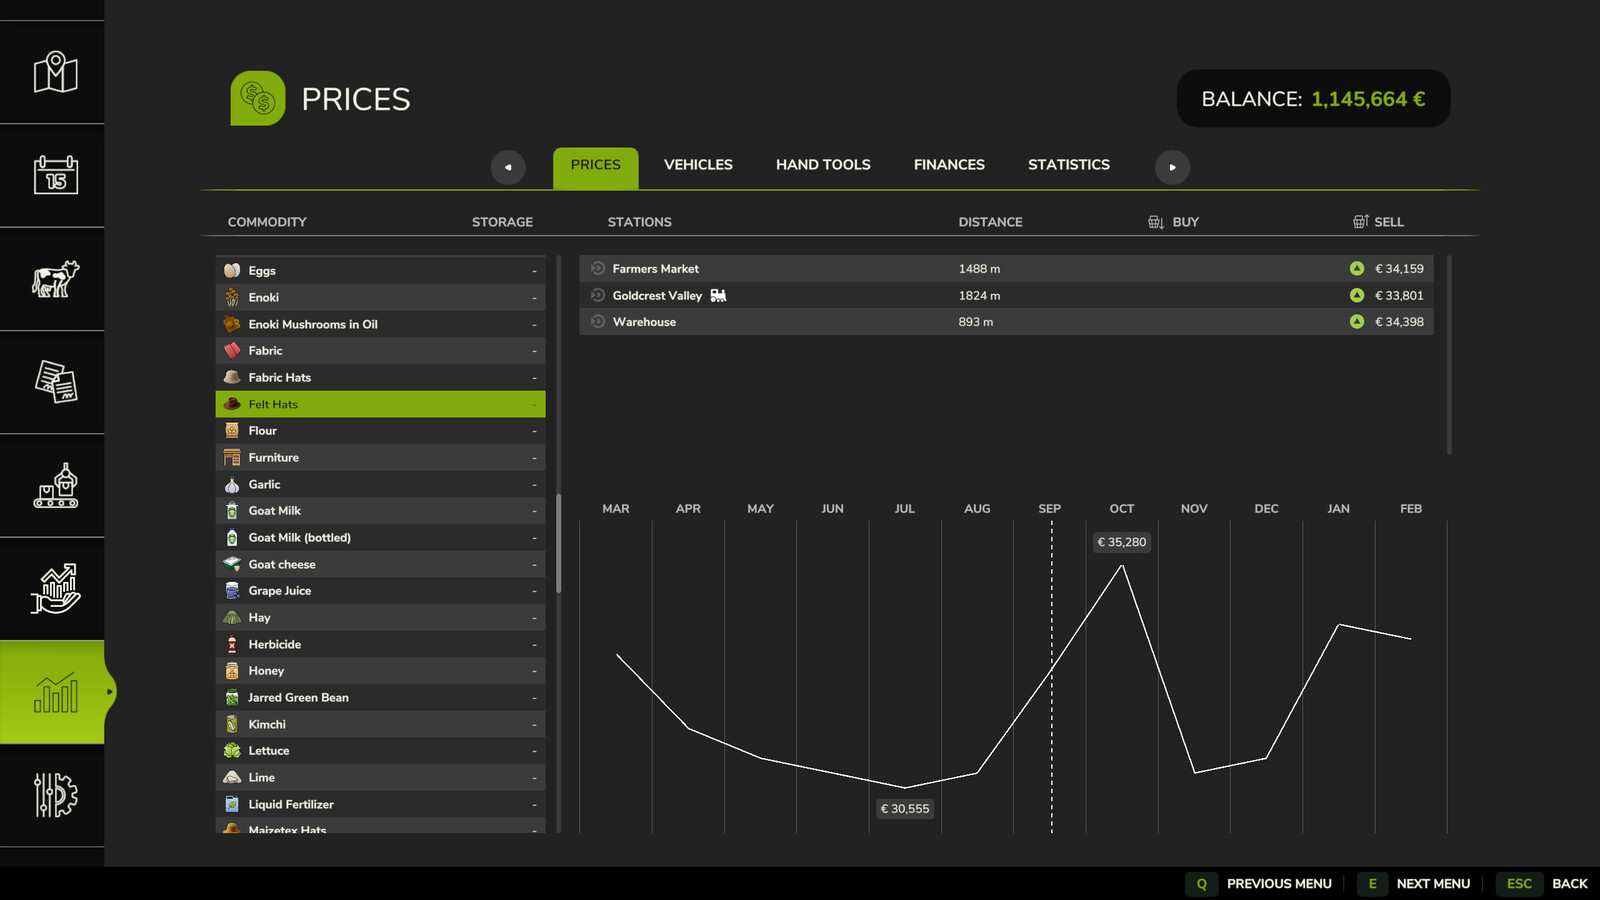Click the commodity list scrollbar
Image resolution: width=1600 pixels, height=900 pixels.
[558, 544]
